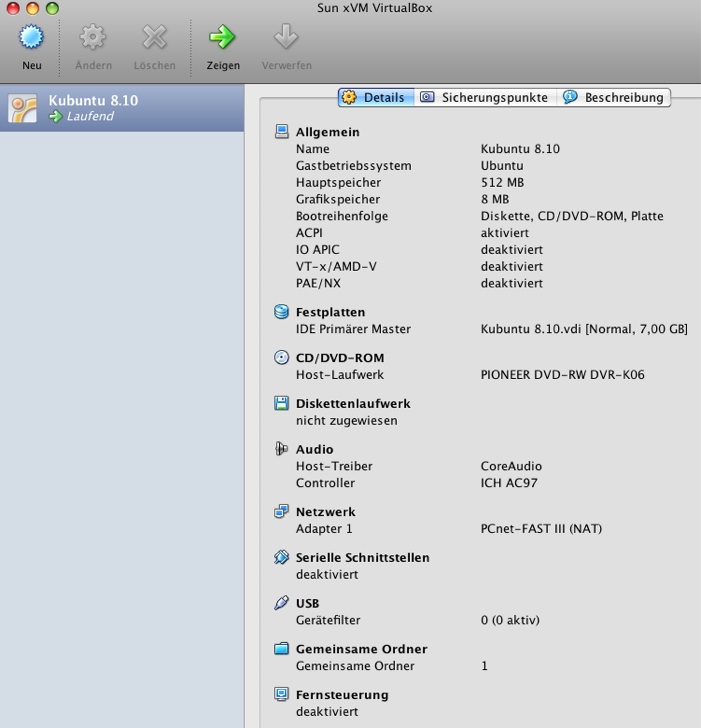
Task: Click the Audio speaker icon
Action: click(281, 448)
